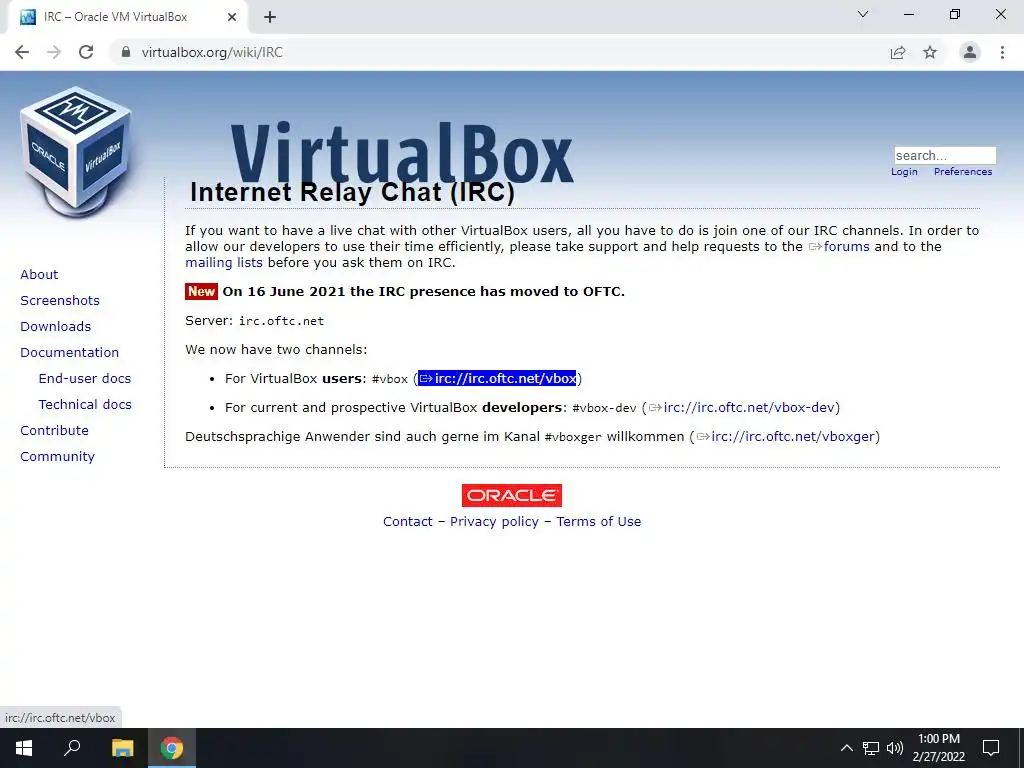Open the Preferences link
This screenshot has width=1024, height=768.
(x=963, y=171)
